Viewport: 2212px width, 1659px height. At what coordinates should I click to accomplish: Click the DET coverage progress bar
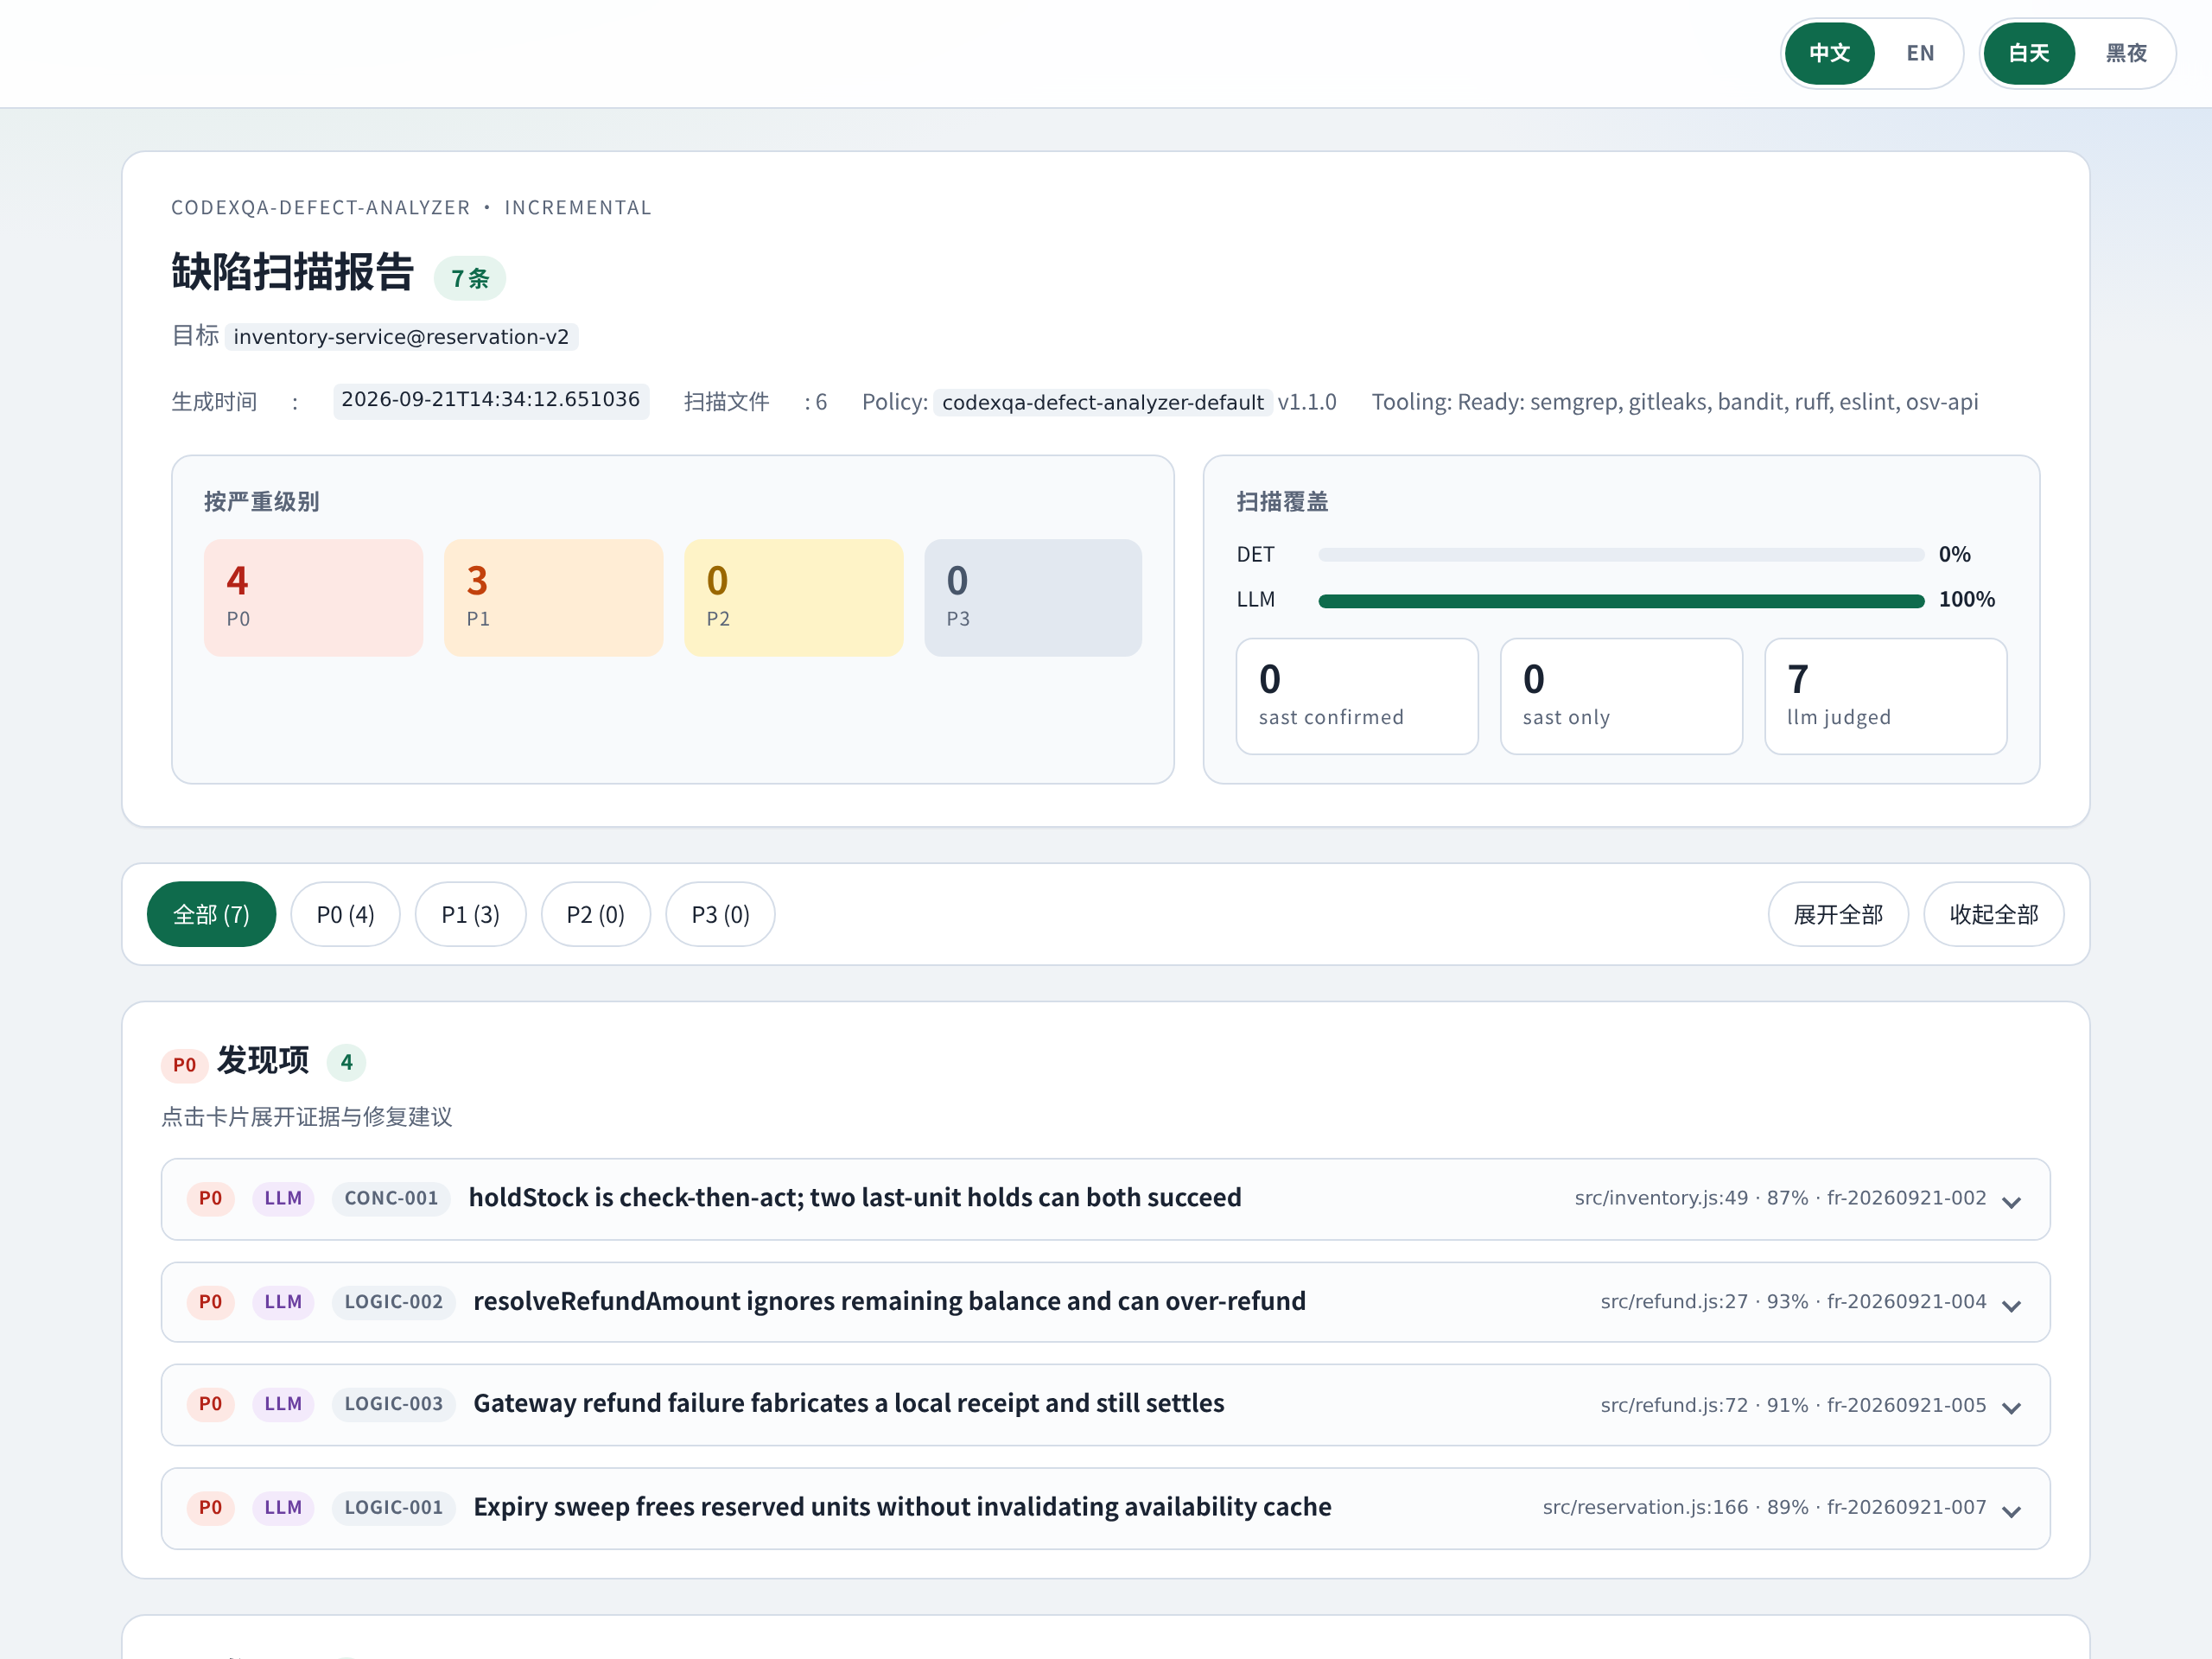tap(1621, 555)
